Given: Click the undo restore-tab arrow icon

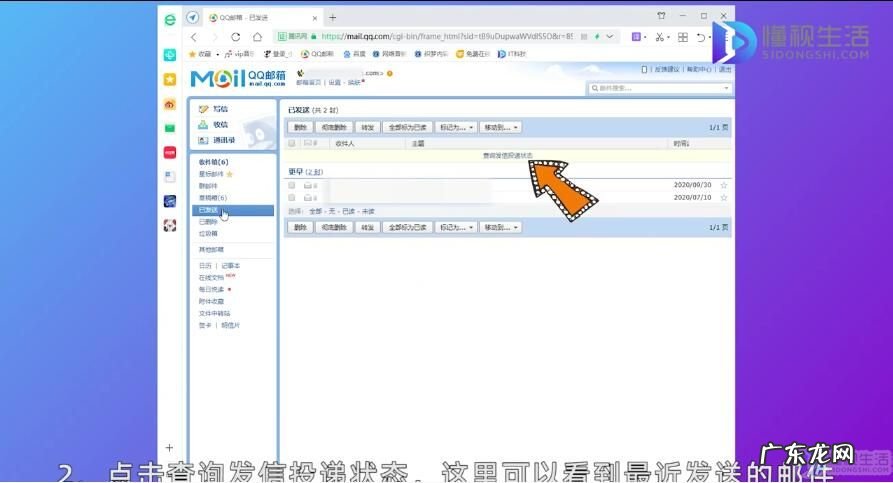Looking at the screenshot, I should [701, 37].
